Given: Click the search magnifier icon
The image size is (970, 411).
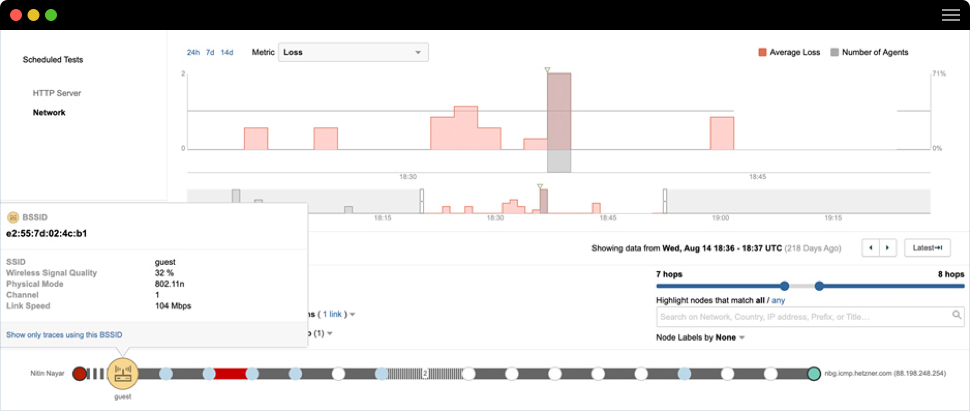Looking at the screenshot, I should [956, 317].
